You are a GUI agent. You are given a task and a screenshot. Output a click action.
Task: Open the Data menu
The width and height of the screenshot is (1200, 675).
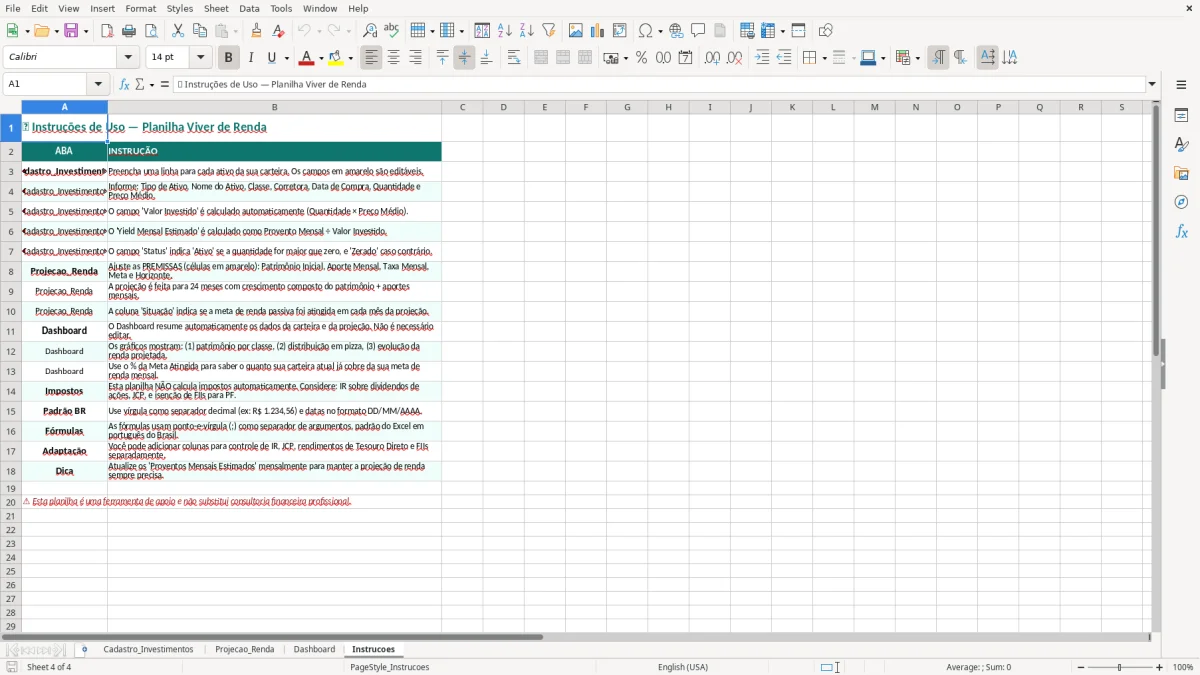tap(249, 8)
